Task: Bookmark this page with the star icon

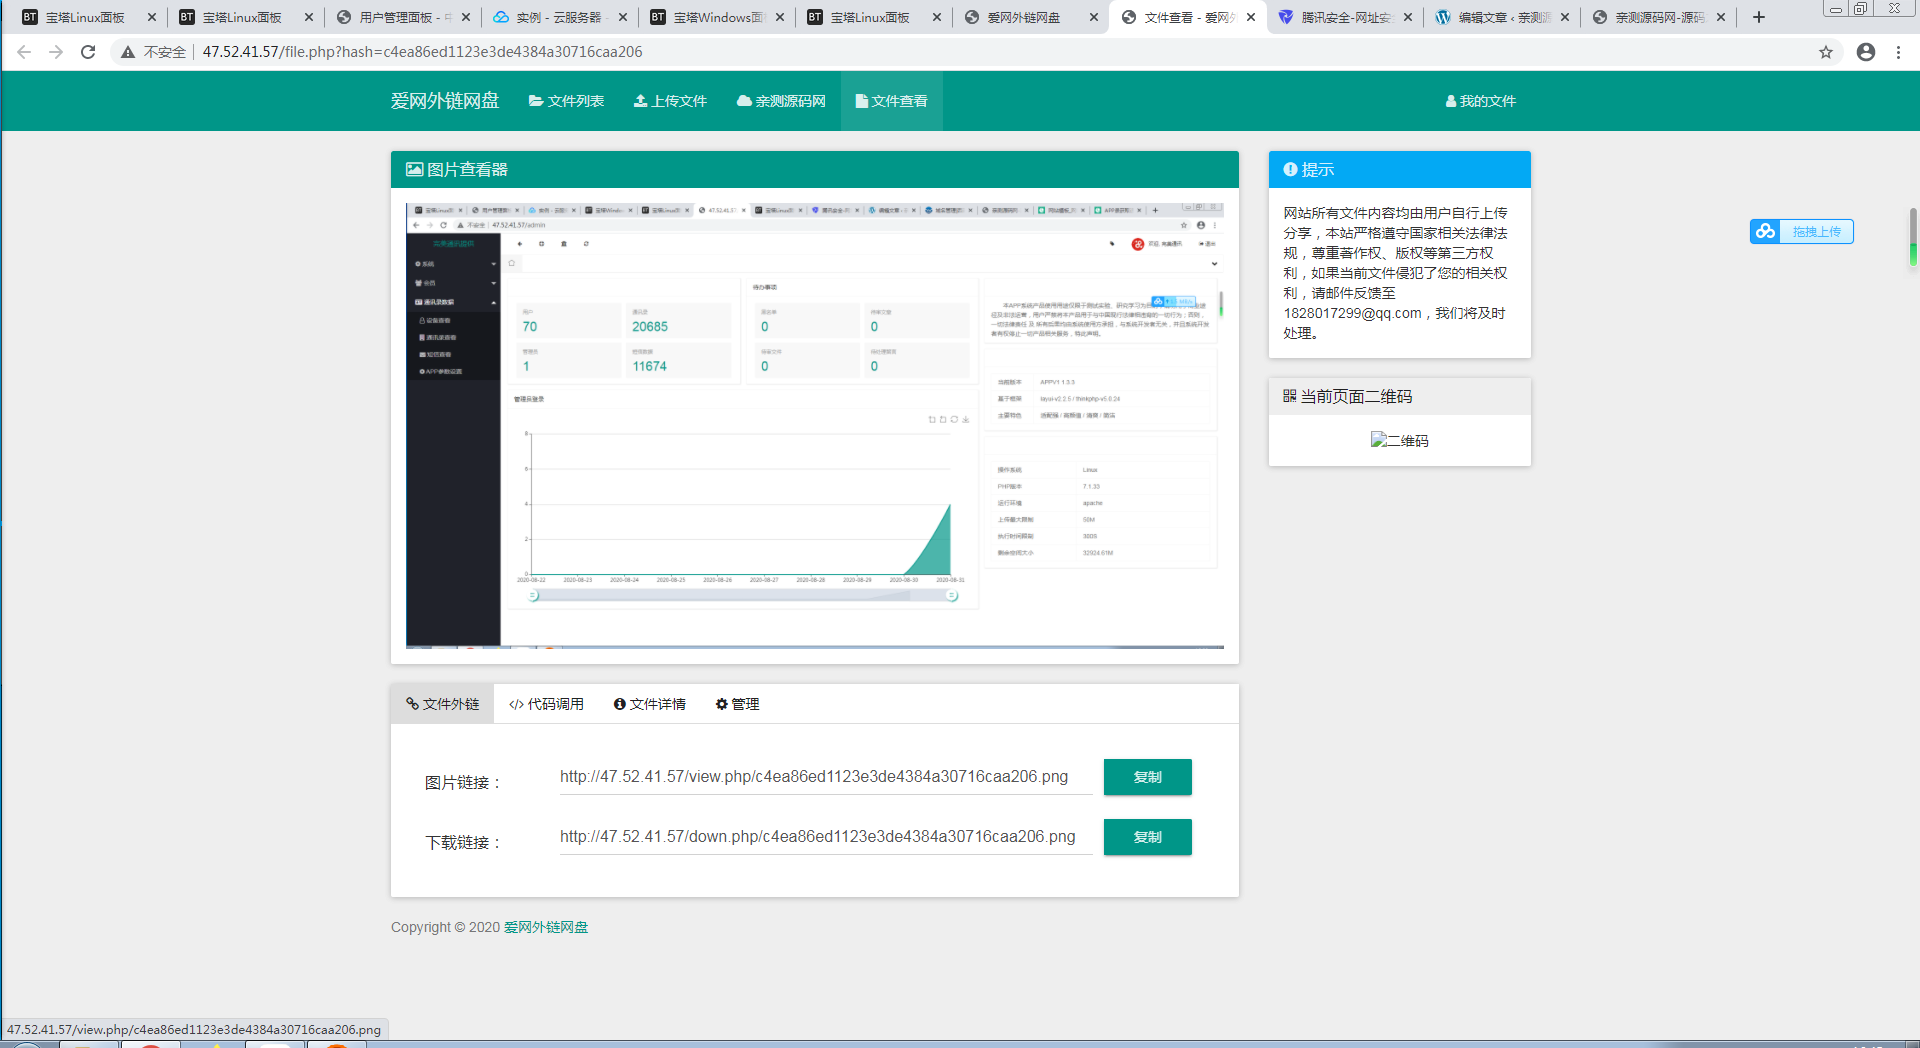Action: (1826, 52)
